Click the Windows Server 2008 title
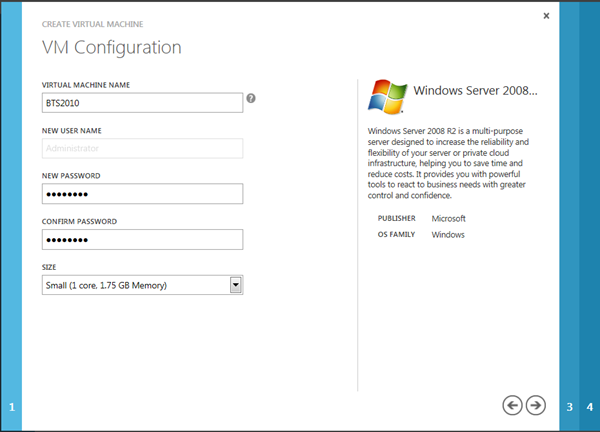The image size is (600, 432). tap(475, 91)
